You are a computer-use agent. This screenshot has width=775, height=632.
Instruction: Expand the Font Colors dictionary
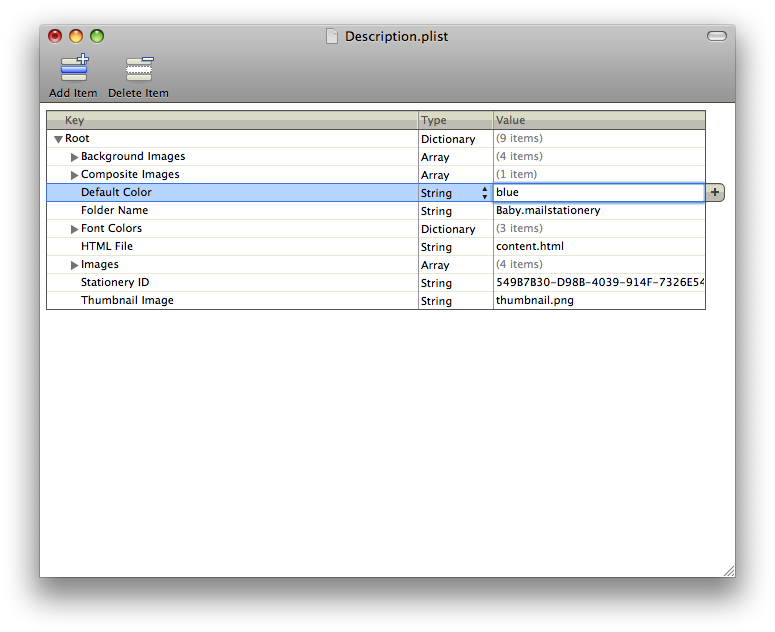74,229
